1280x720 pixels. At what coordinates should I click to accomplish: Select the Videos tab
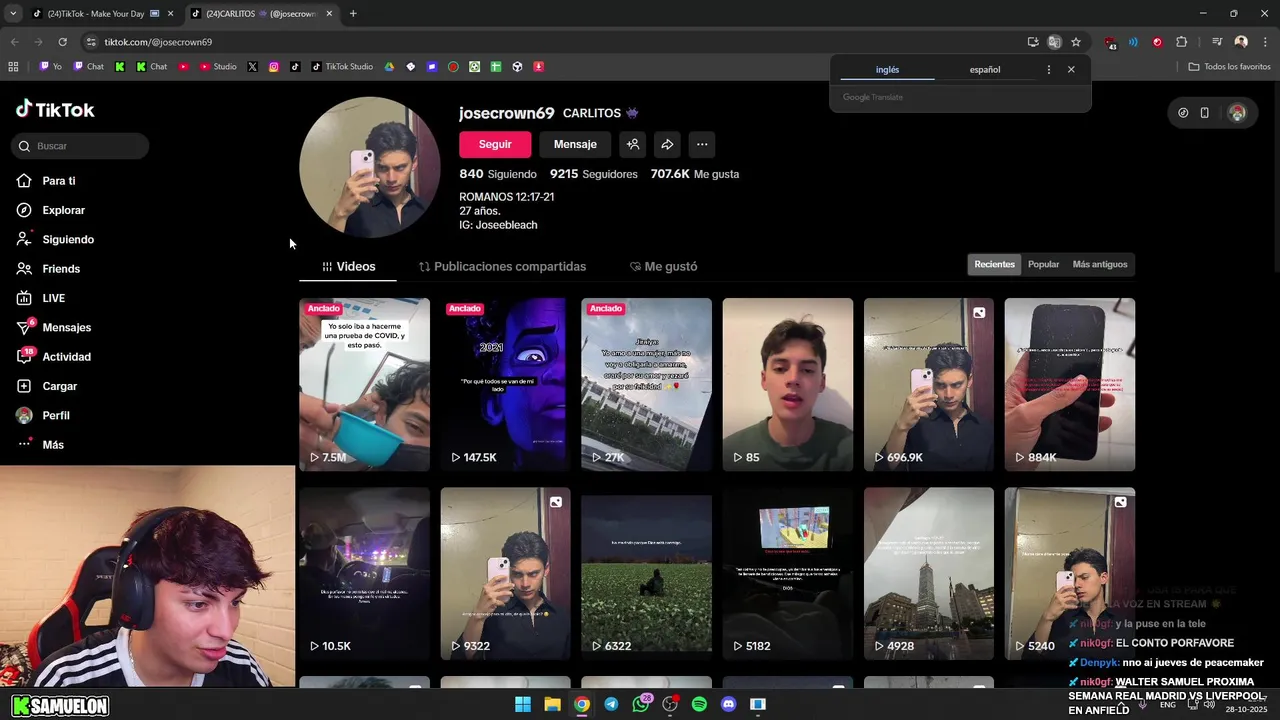[x=348, y=267]
